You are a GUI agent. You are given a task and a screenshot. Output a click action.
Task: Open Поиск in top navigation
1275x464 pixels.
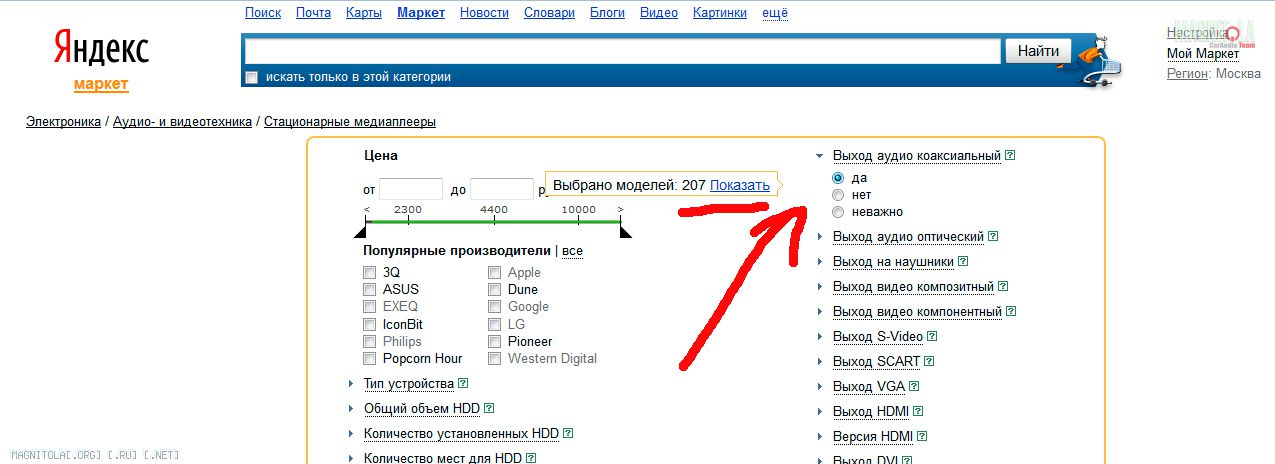pos(263,13)
